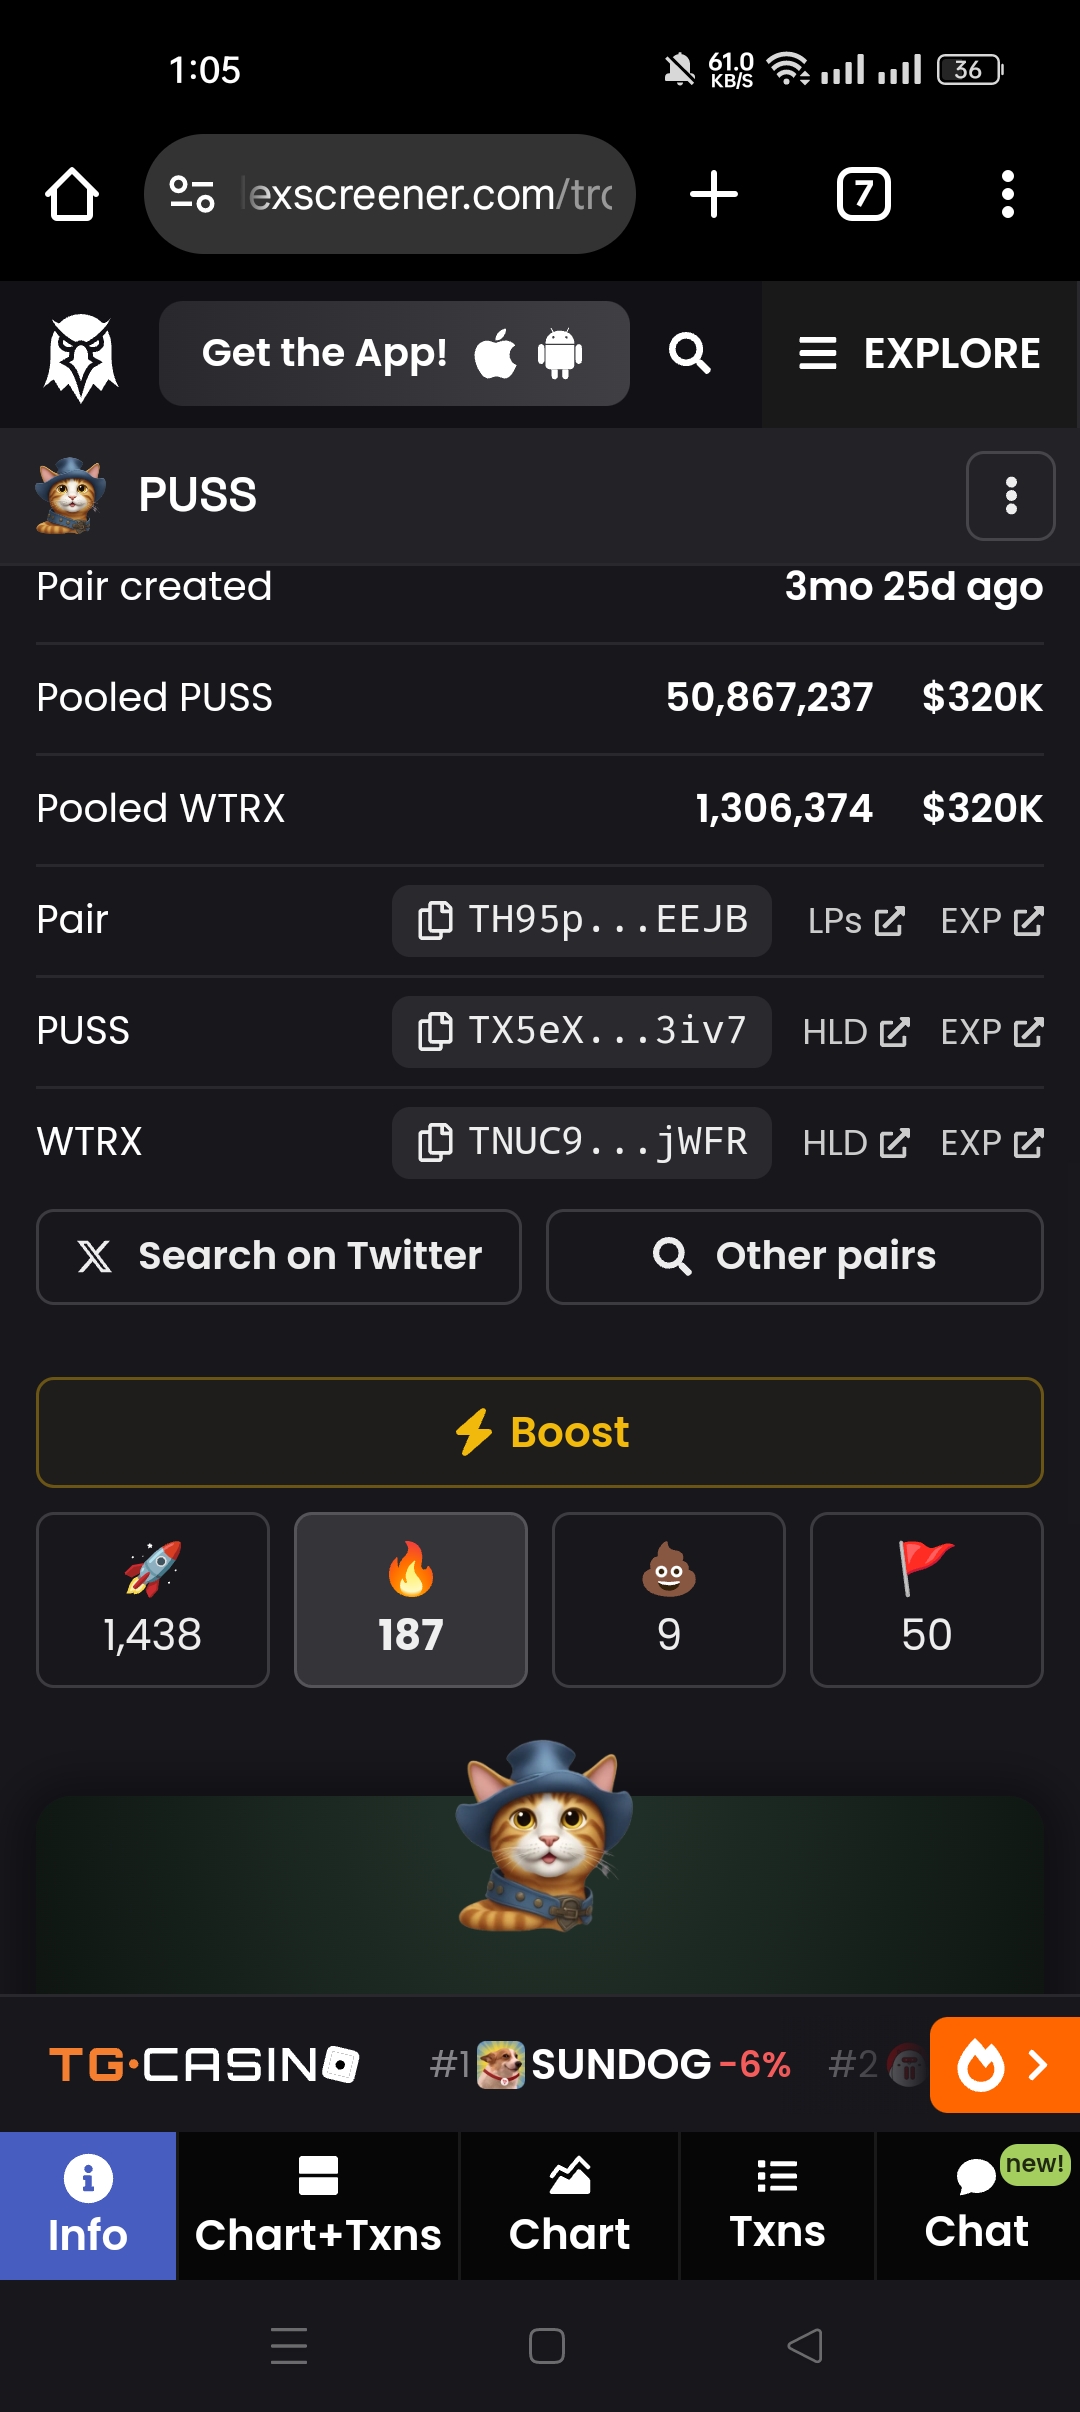Toggle the poop reaction showing 9
The height and width of the screenshot is (2412, 1080).
(669, 1599)
